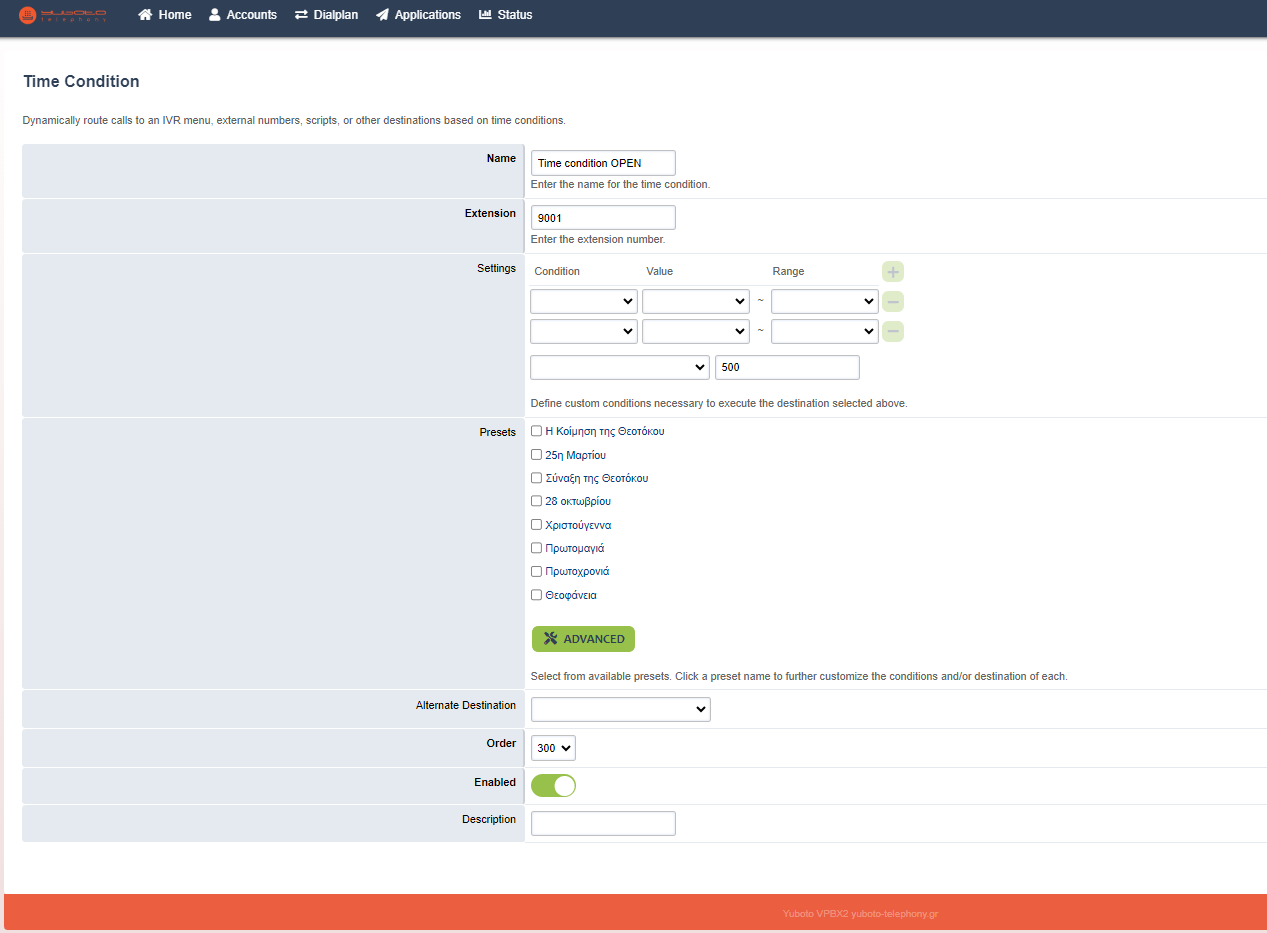Open the 28 οκτωβρίου preset link

point(578,502)
